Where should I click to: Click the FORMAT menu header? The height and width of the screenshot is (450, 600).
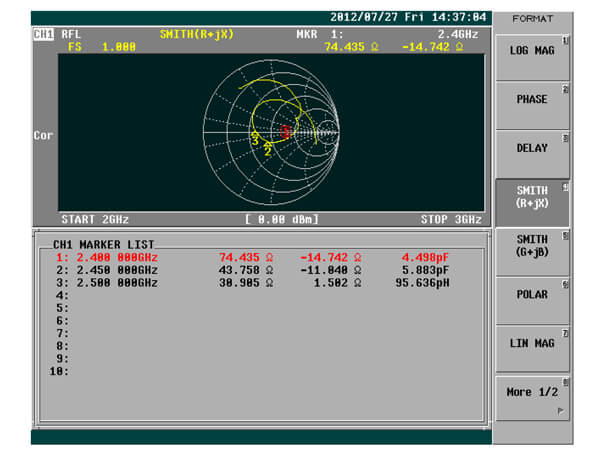[x=532, y=18]
